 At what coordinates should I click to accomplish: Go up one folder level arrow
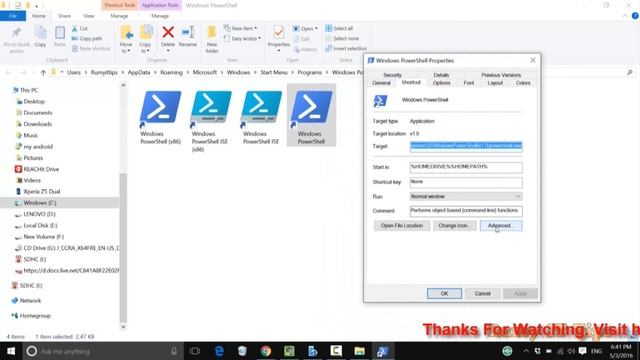pos(43,73)
